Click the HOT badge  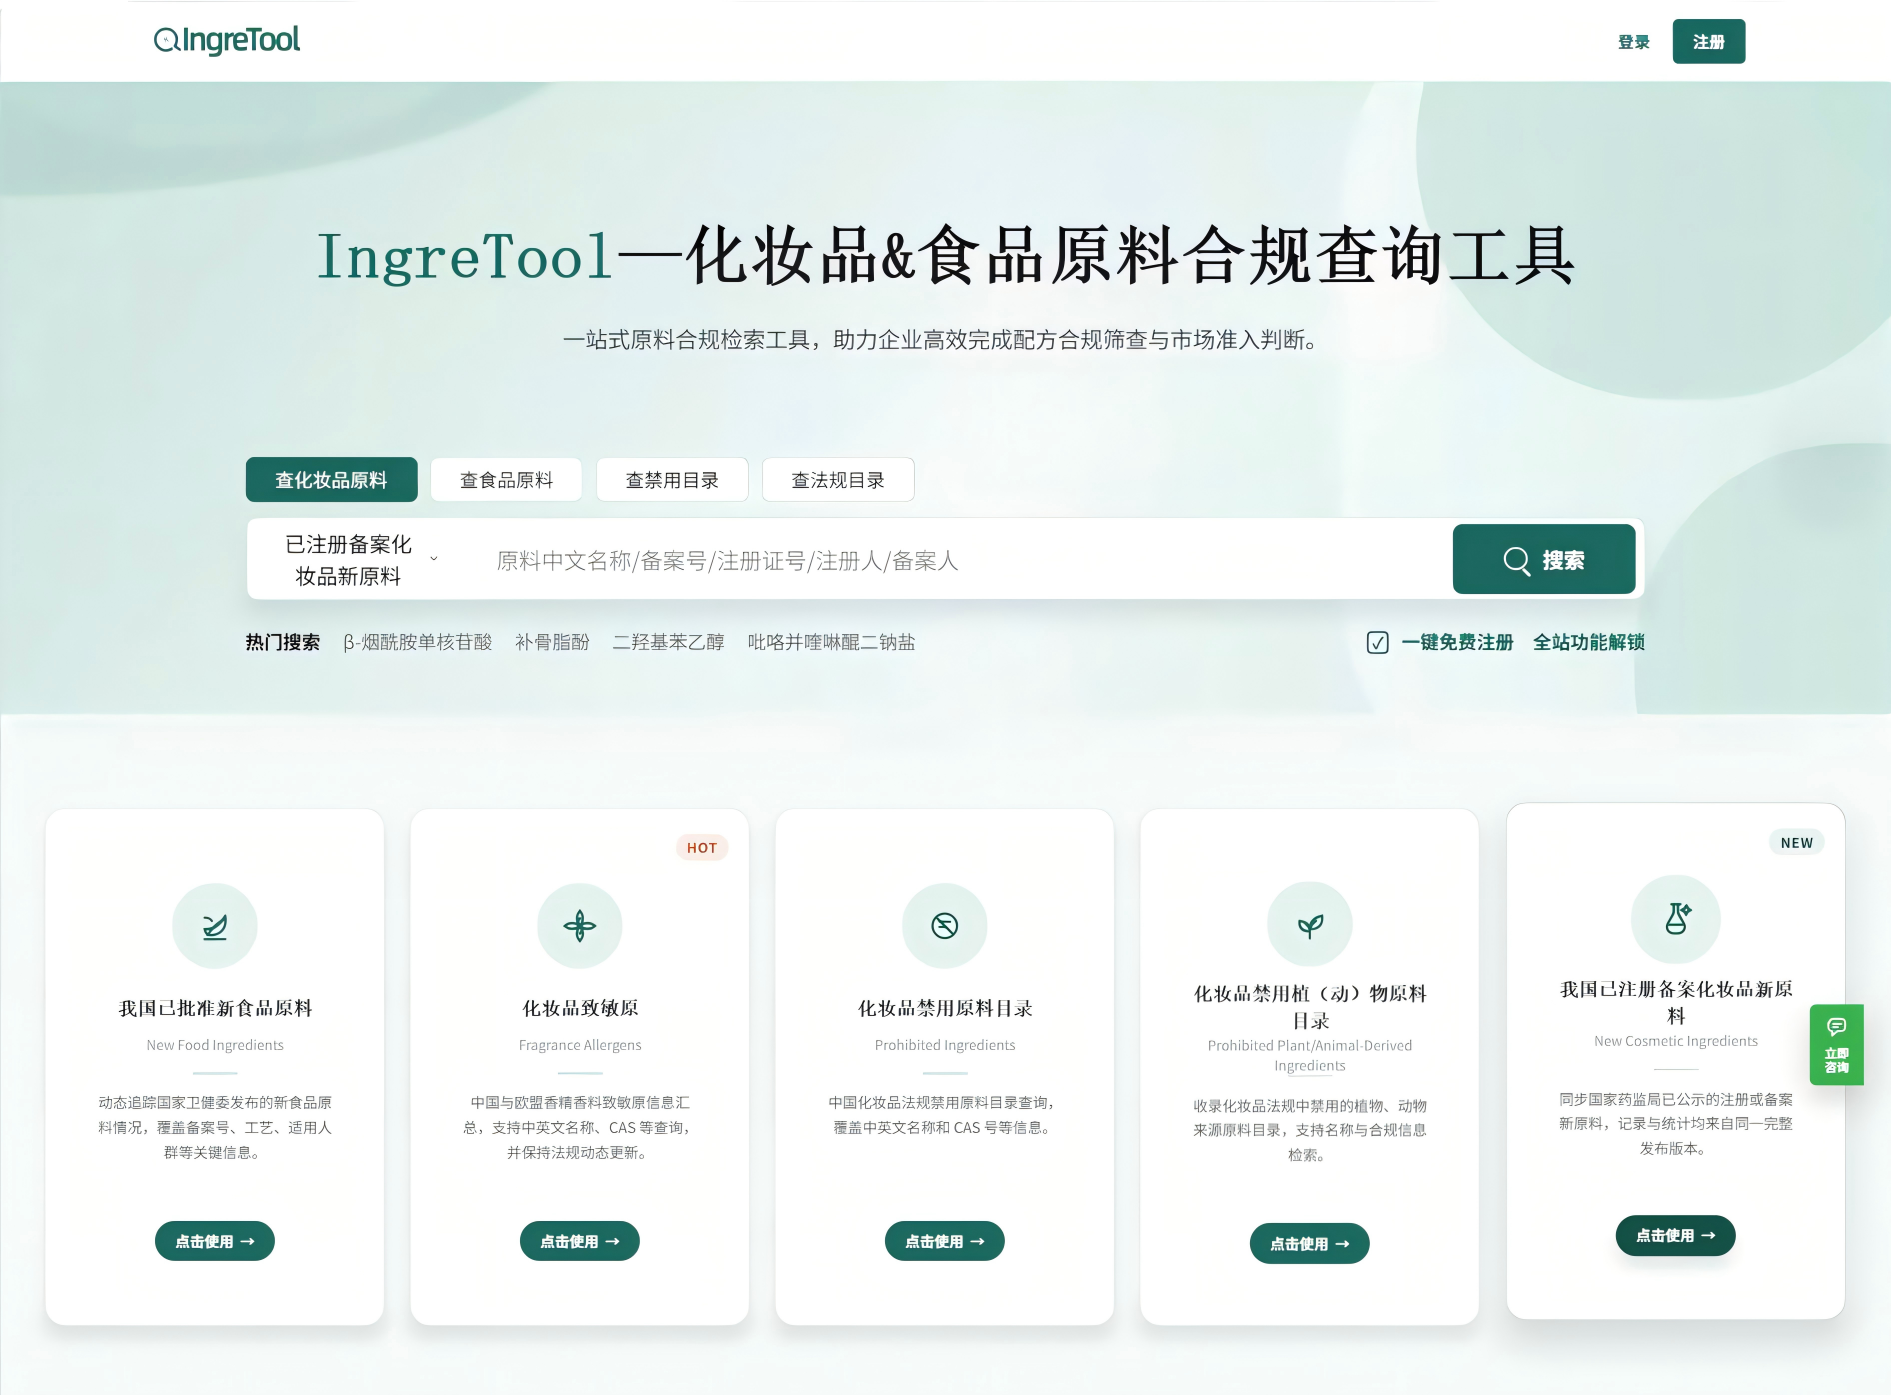tap(702, 848)
